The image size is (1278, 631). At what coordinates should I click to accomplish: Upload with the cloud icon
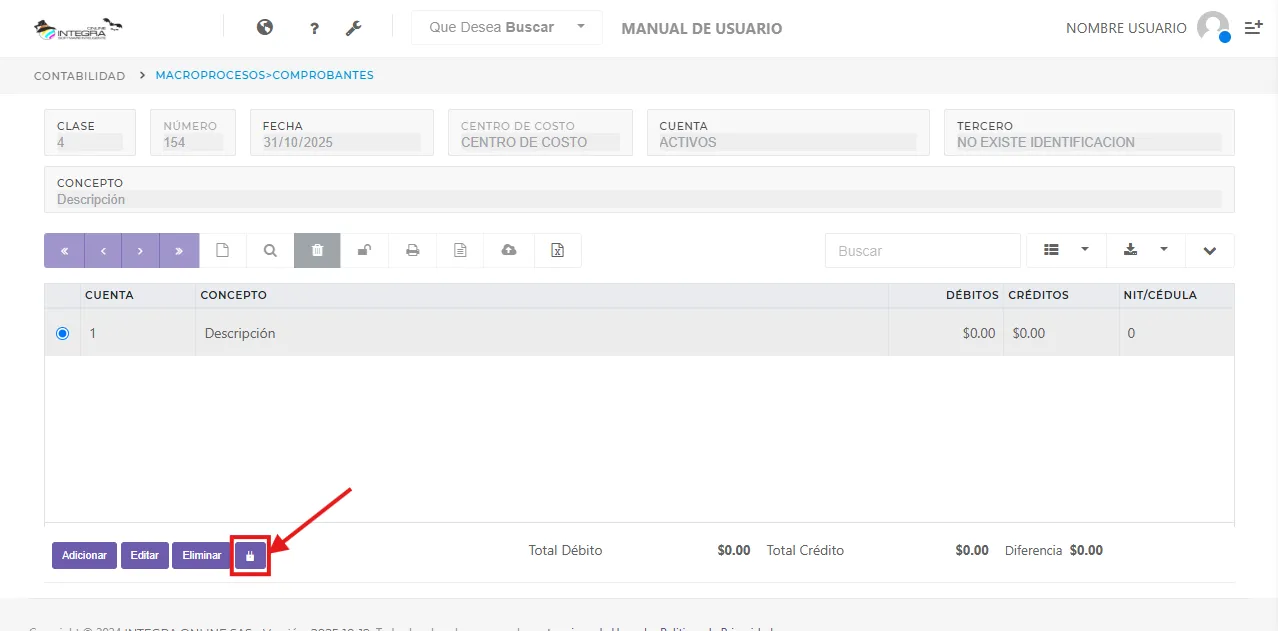[508, 250]
